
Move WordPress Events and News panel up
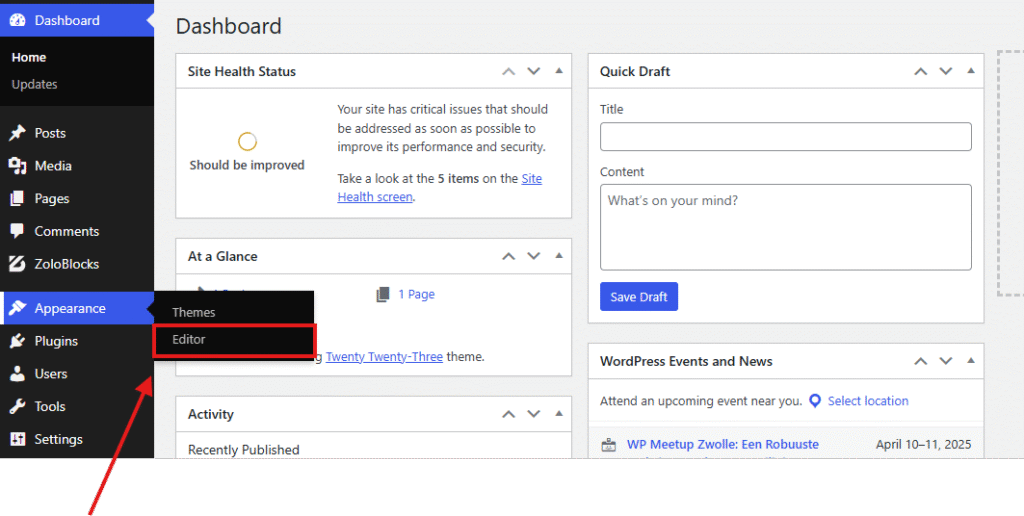pos(921,361)
